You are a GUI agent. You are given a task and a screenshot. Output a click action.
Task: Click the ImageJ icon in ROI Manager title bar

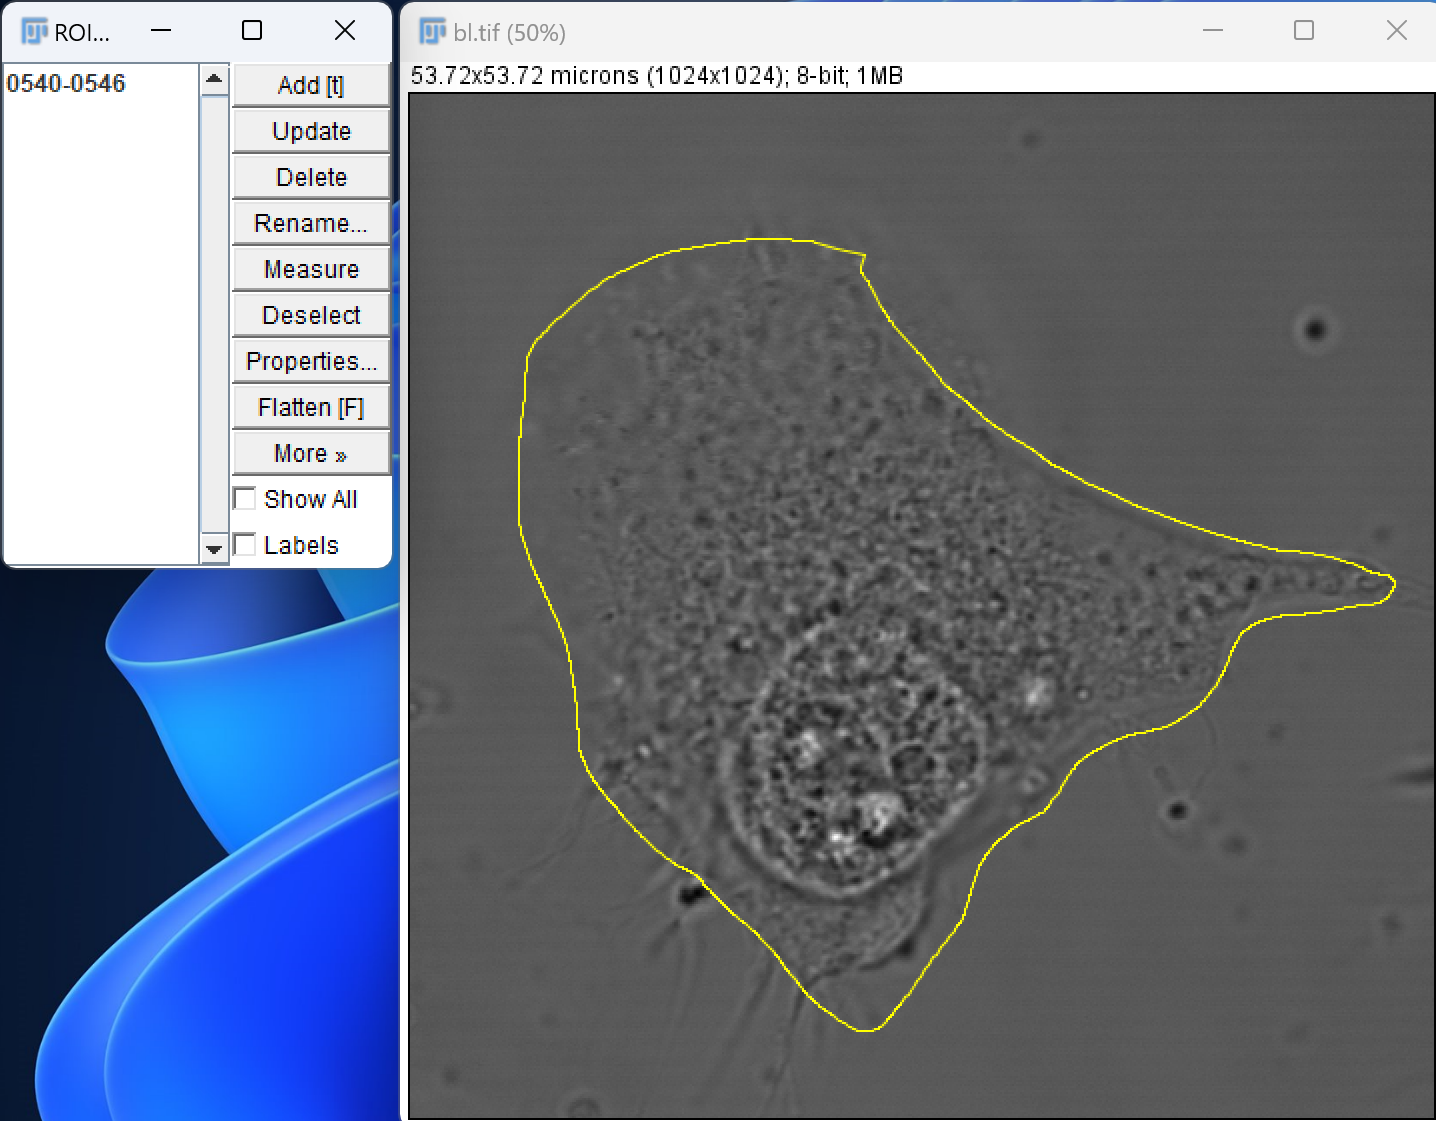(x=34, y=32)
